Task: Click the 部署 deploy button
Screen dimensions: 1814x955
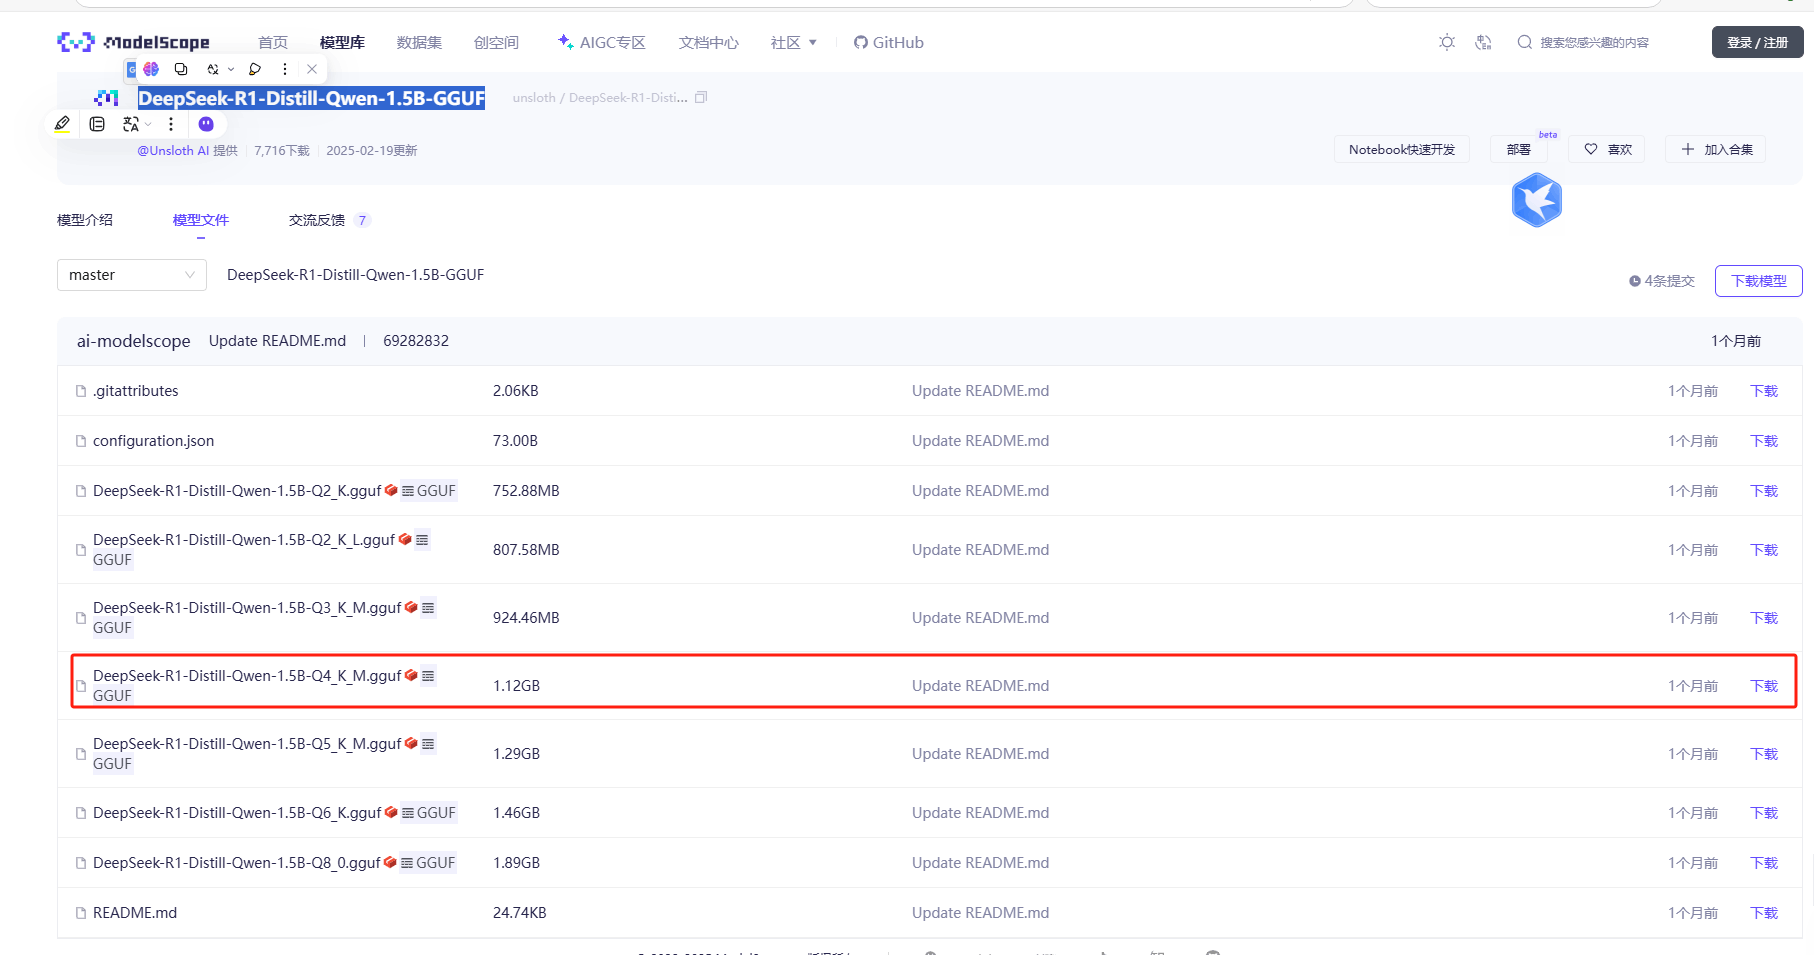Action: pyautogui.click(x=1518, y=149)
